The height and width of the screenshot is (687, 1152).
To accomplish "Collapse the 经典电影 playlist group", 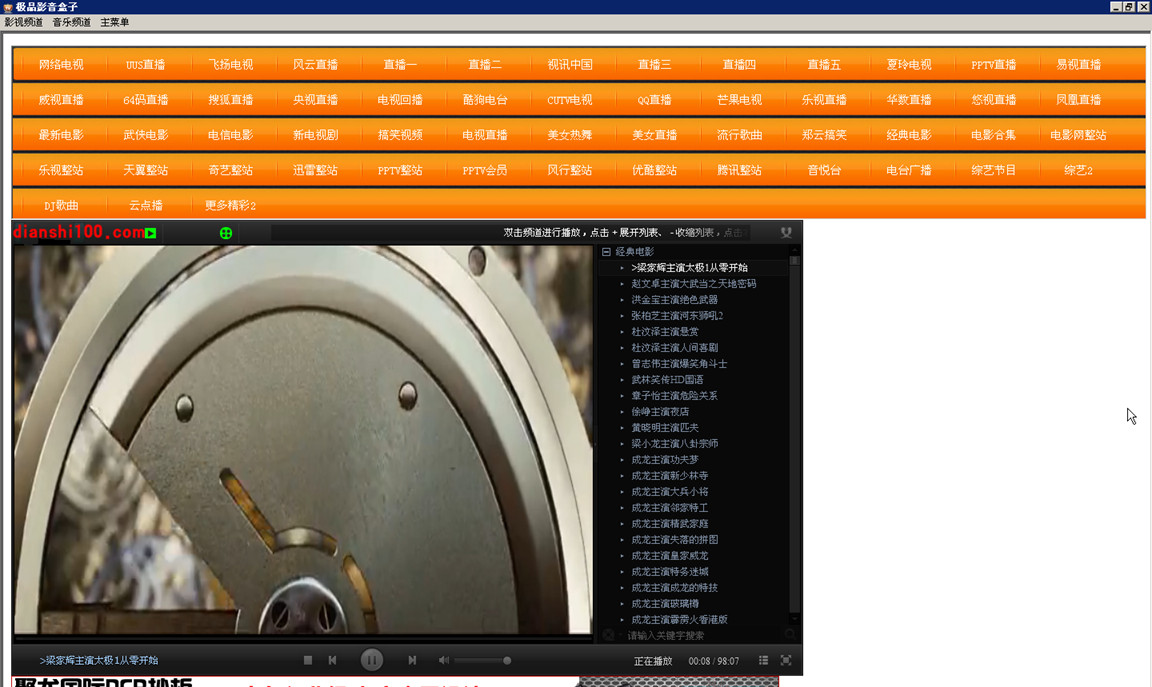I will [x=606, y=251].
